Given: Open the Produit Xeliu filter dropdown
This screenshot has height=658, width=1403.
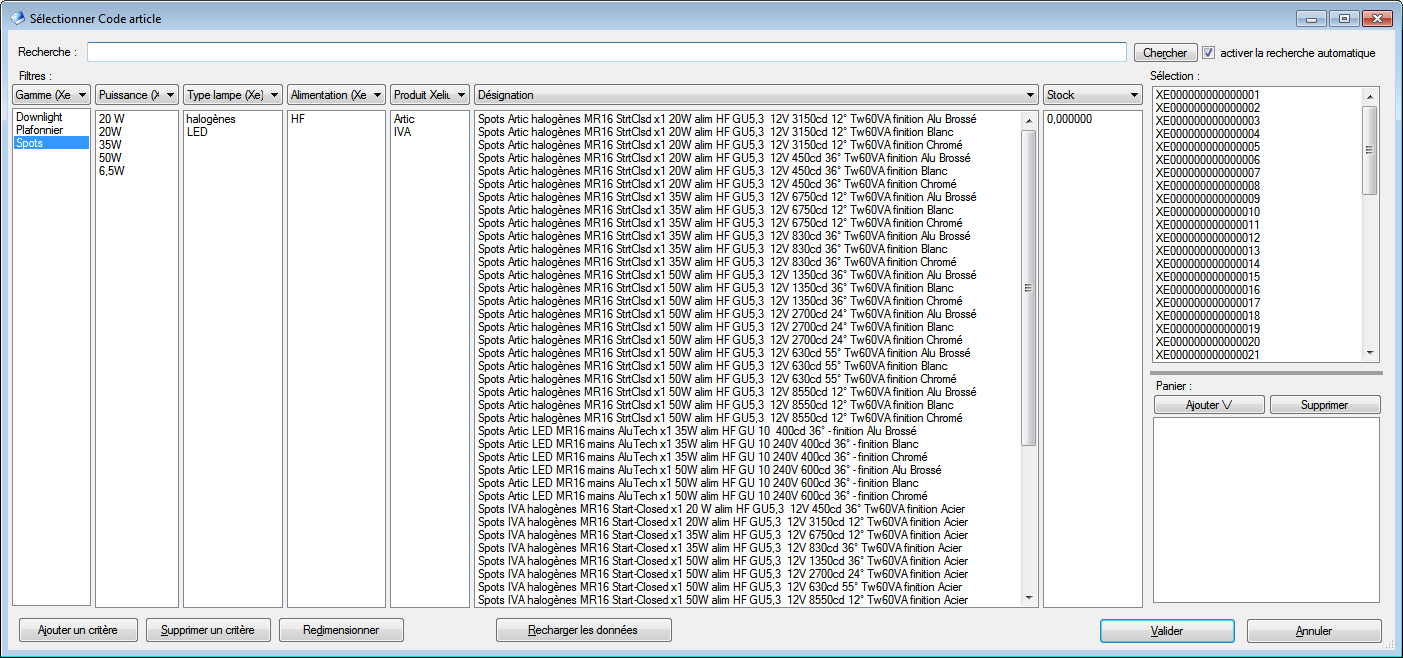Looking at the screenshot, I should [430, 95].
